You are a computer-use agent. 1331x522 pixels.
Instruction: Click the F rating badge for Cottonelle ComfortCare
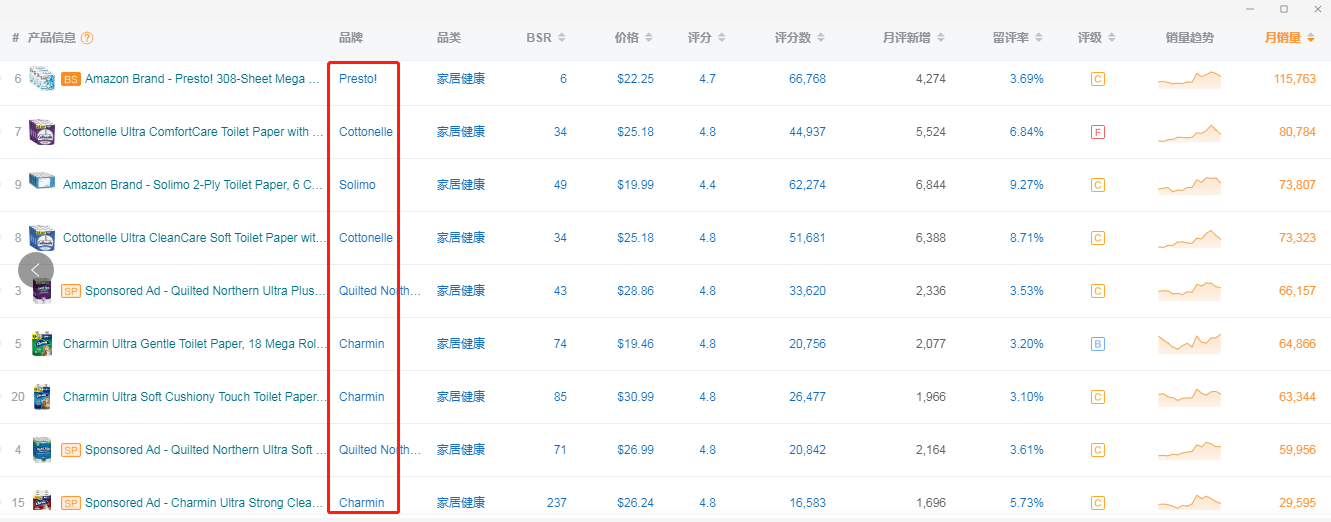[x=1097, y=132]
